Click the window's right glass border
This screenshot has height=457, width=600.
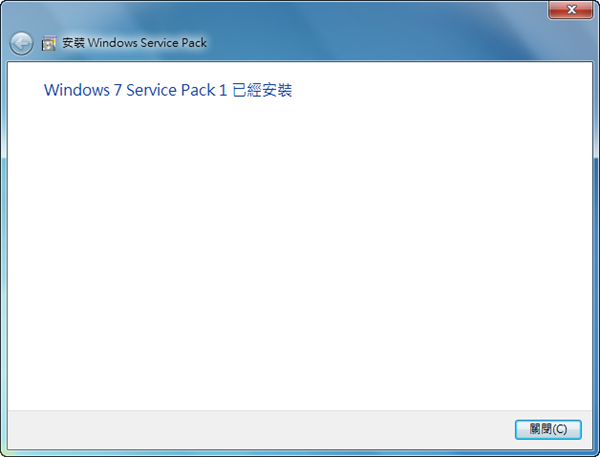click(x=596, y=250)
